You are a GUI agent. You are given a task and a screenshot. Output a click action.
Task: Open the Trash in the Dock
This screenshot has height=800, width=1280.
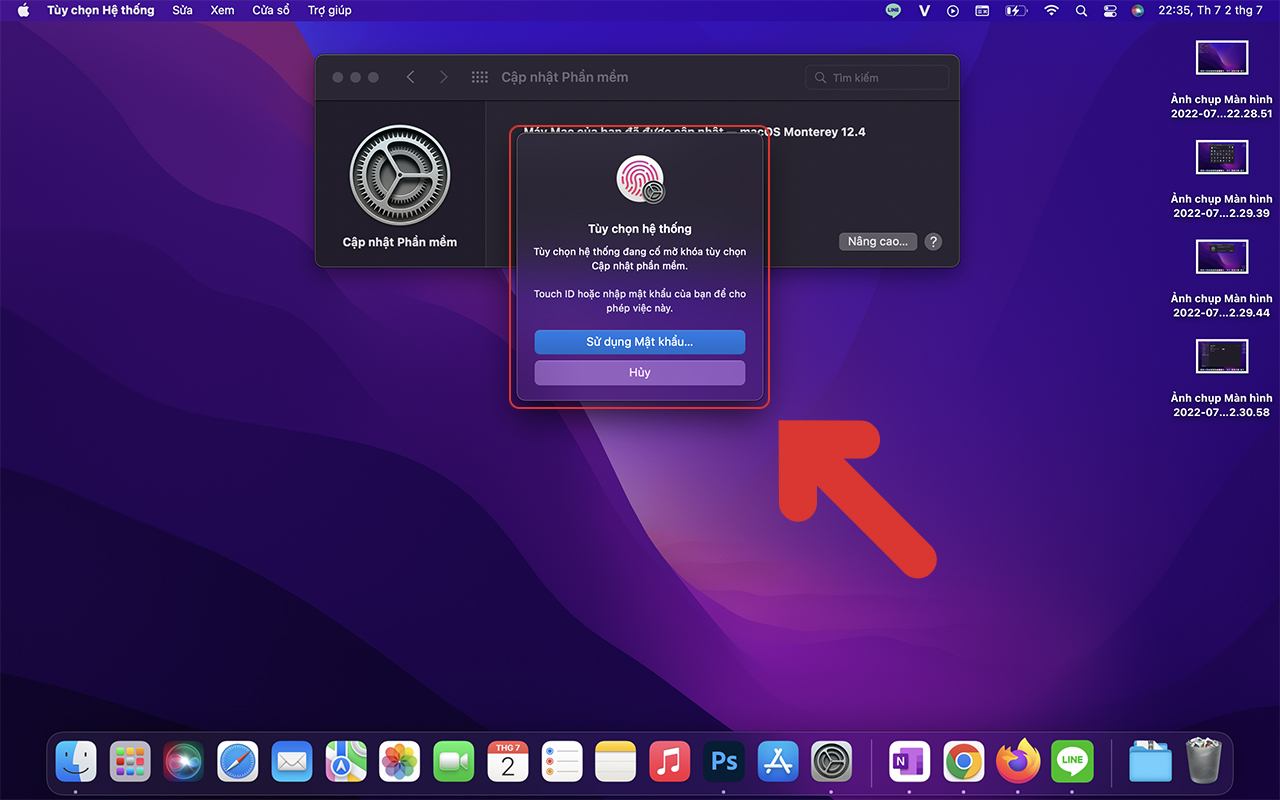[x=1204, y=762]
